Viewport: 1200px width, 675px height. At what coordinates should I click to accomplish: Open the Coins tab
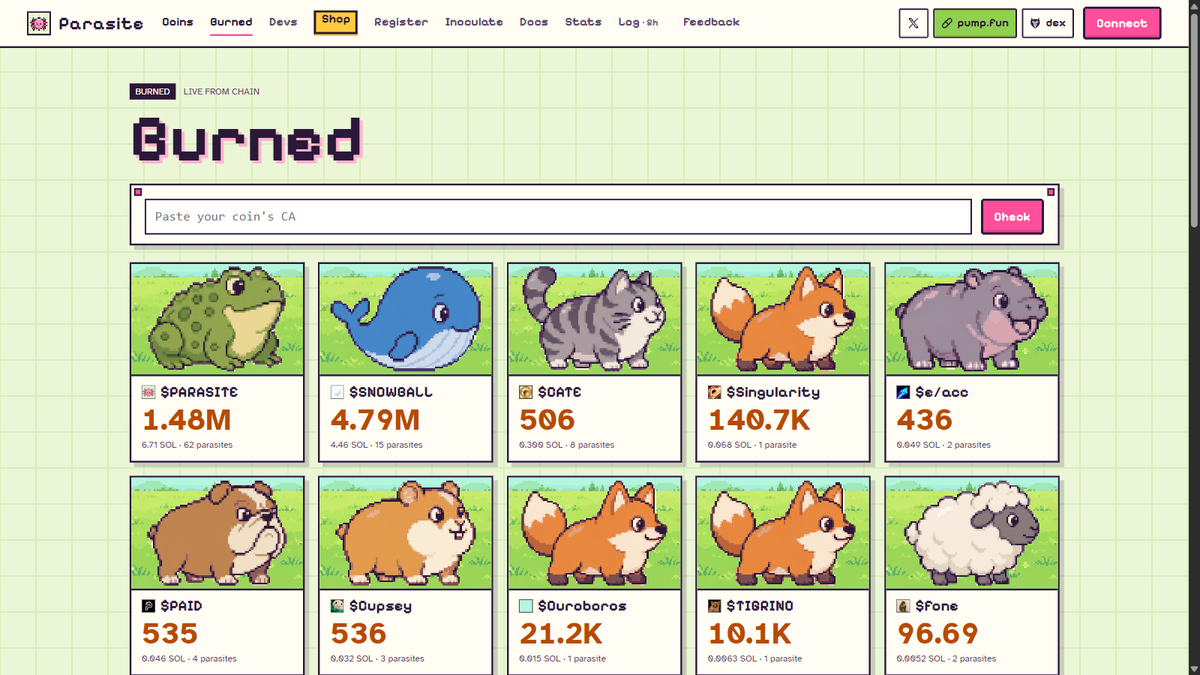(x=177, y=22)
